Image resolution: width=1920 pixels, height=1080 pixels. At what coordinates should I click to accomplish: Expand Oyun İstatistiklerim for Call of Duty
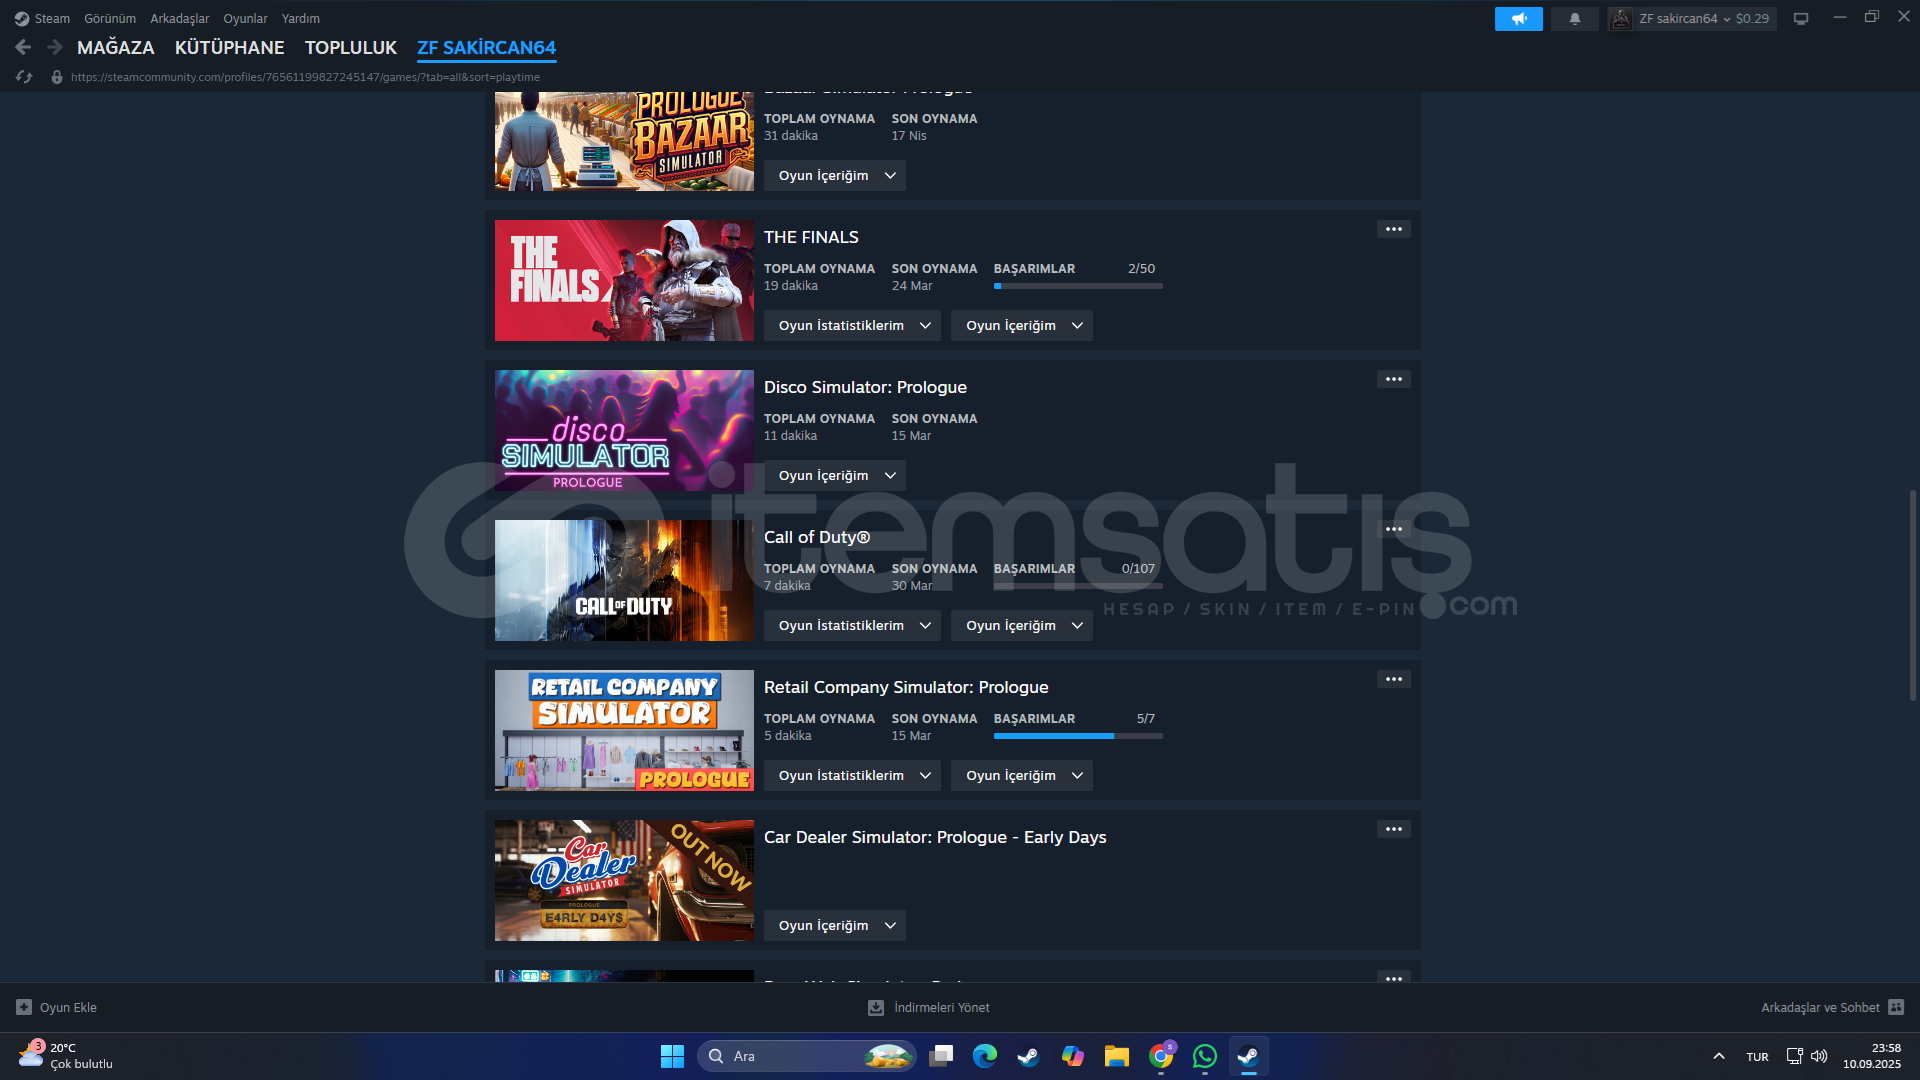852,625
